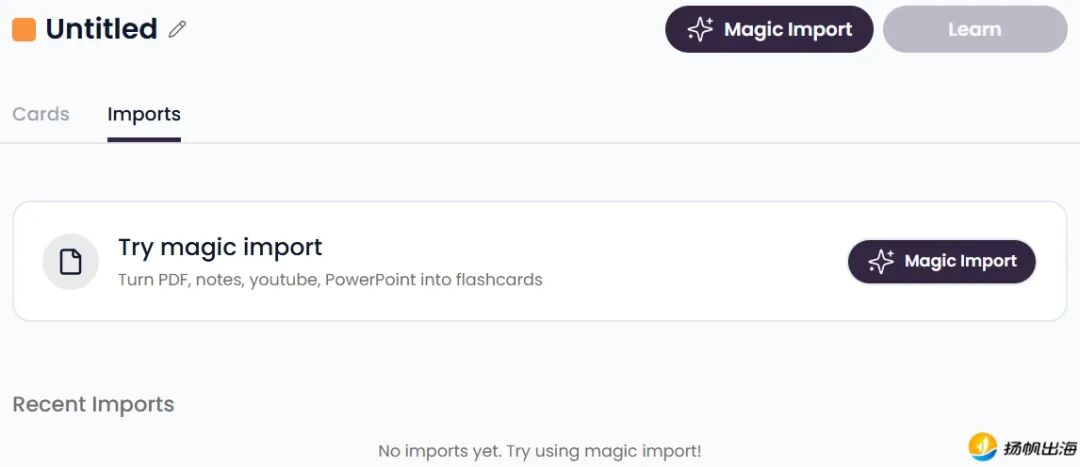Switch to the Cards tab

(x=41, y=114)
